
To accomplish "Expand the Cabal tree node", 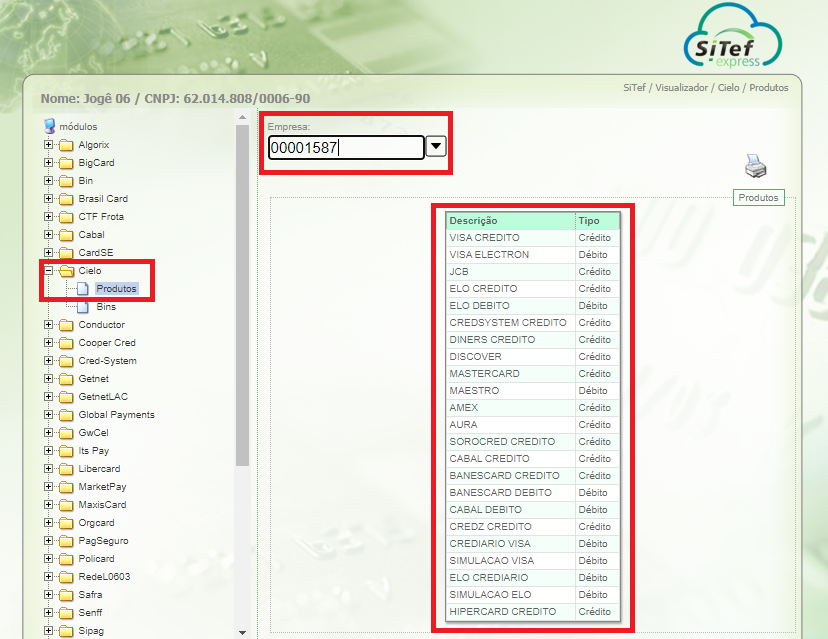I will (49, 234).
